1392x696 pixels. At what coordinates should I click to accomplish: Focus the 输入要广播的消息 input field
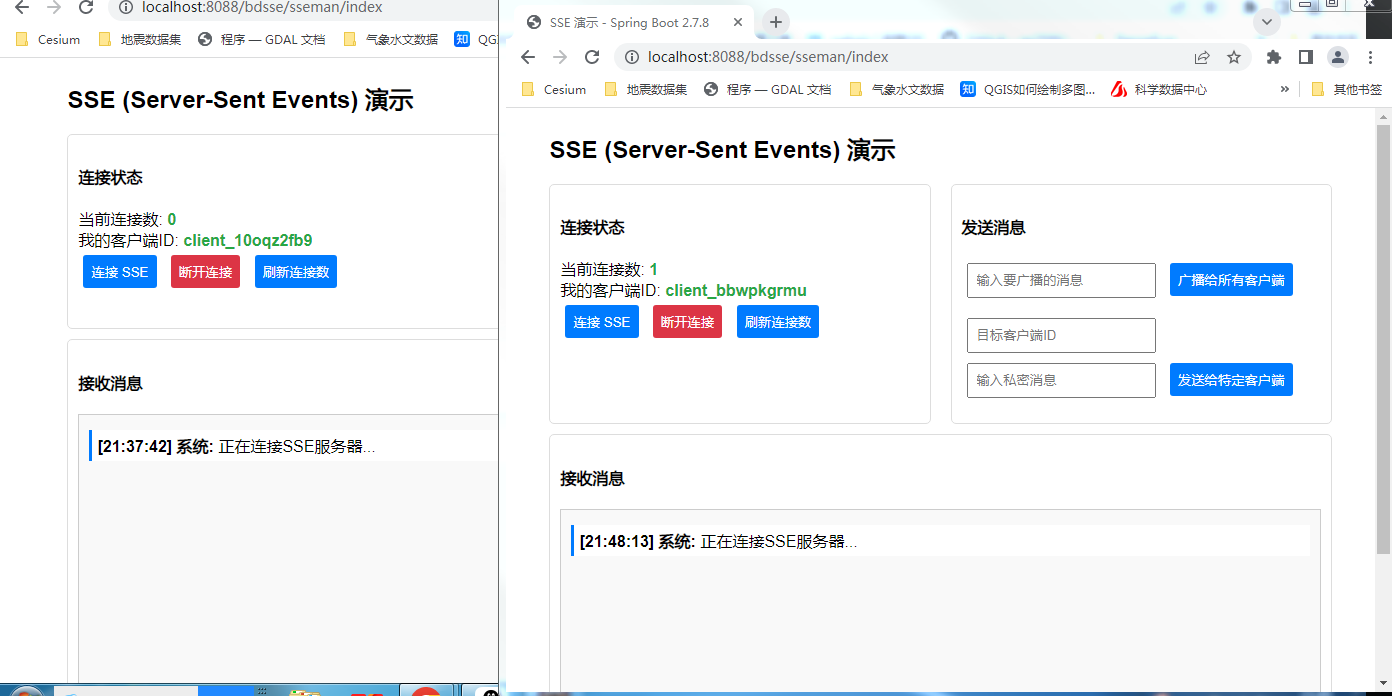[1061, 280]
